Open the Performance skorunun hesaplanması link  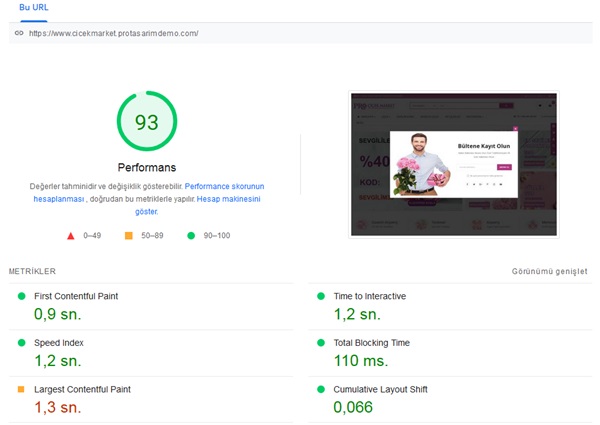coord(149,192)
